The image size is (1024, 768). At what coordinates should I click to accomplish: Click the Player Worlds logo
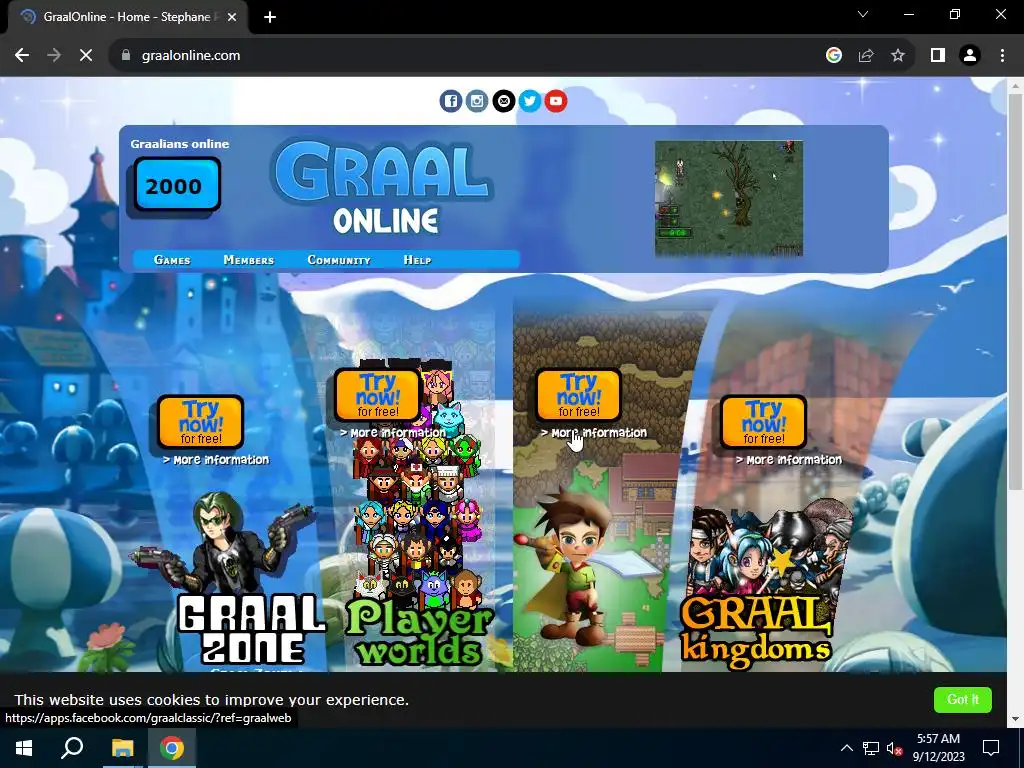click(x=420, y=631)
